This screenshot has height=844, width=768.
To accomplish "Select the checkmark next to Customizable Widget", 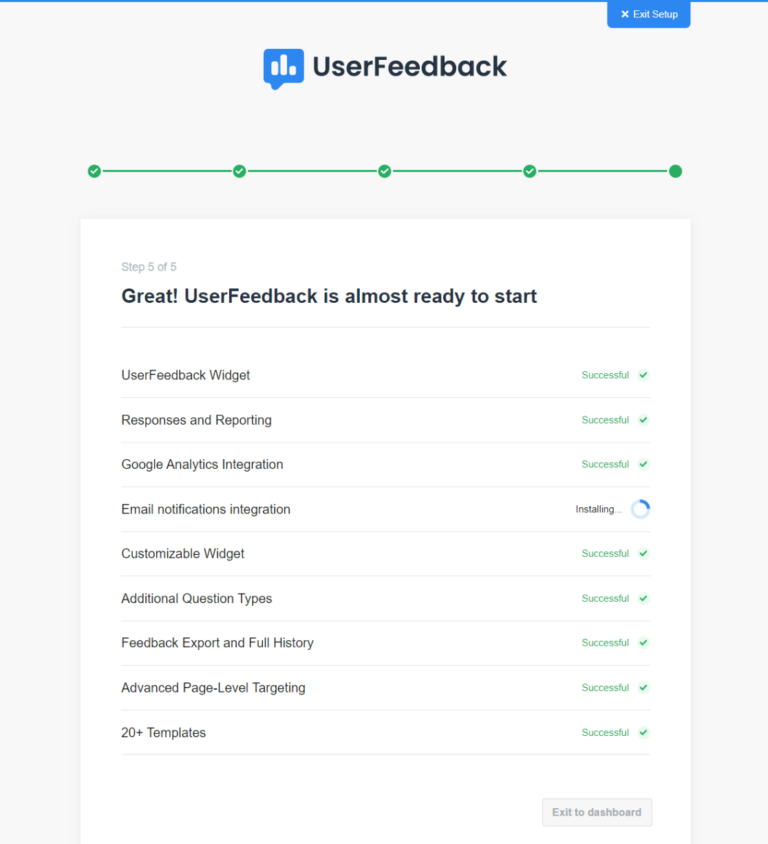I will click(643, 553).
